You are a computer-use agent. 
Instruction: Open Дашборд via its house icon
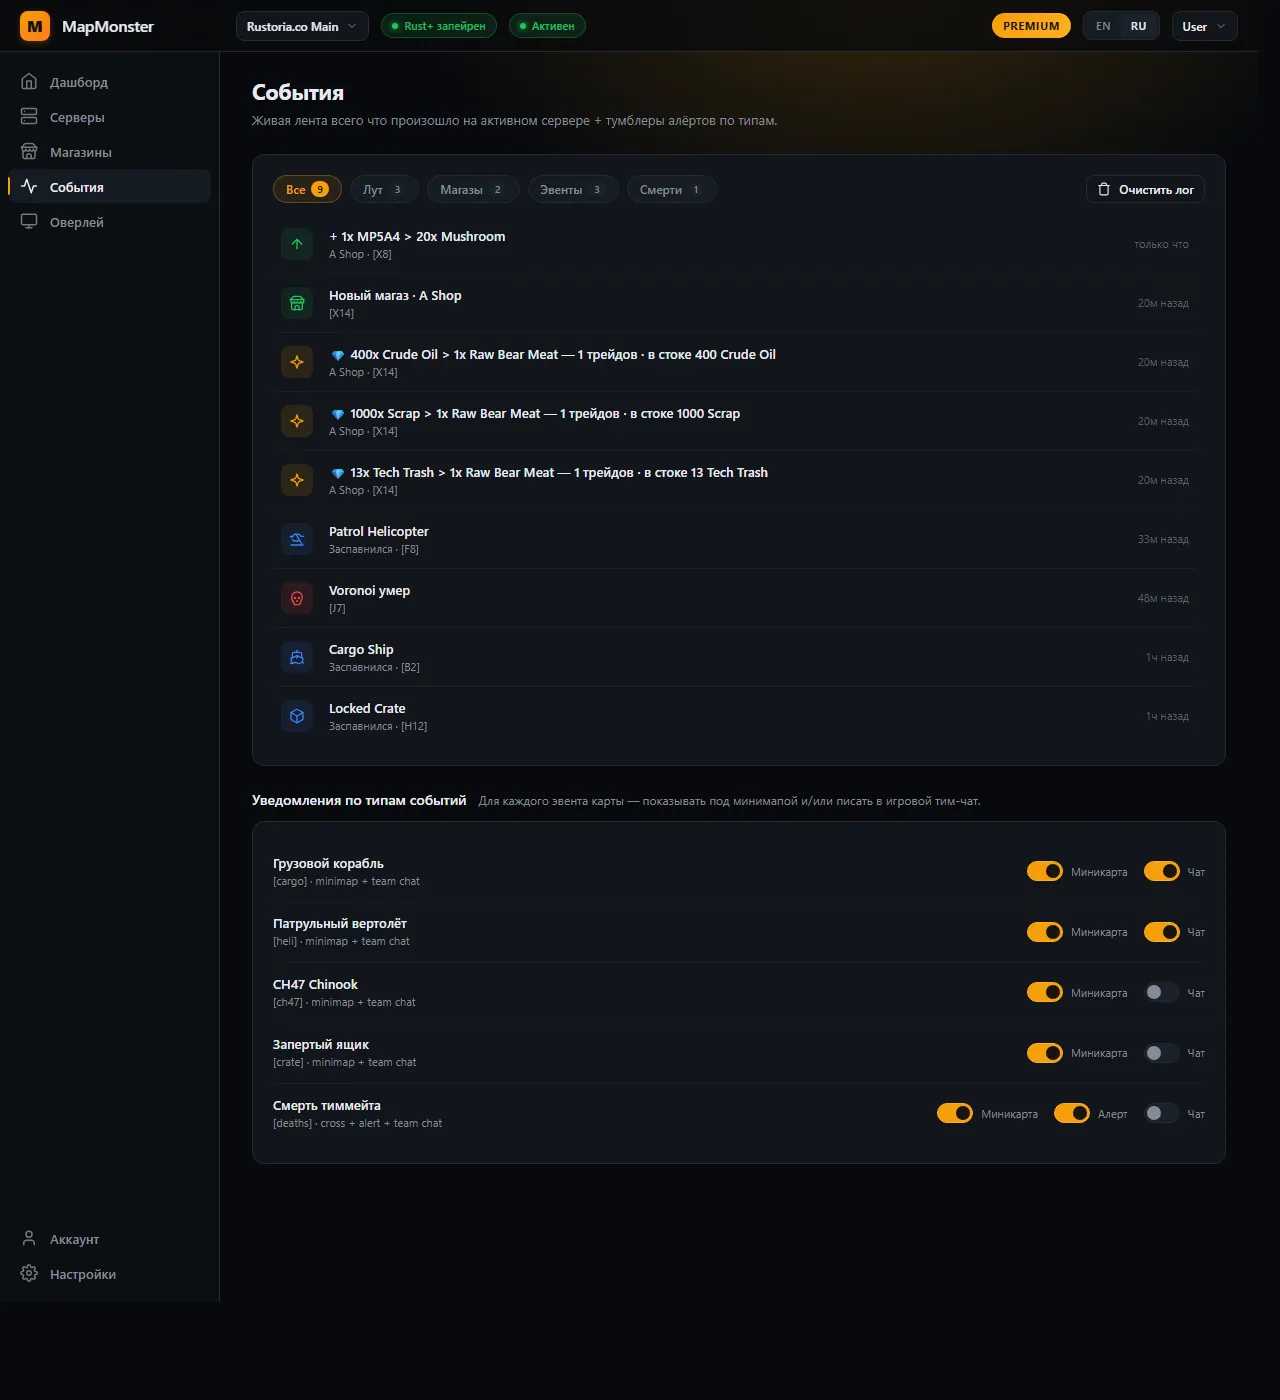click(29, 82)
